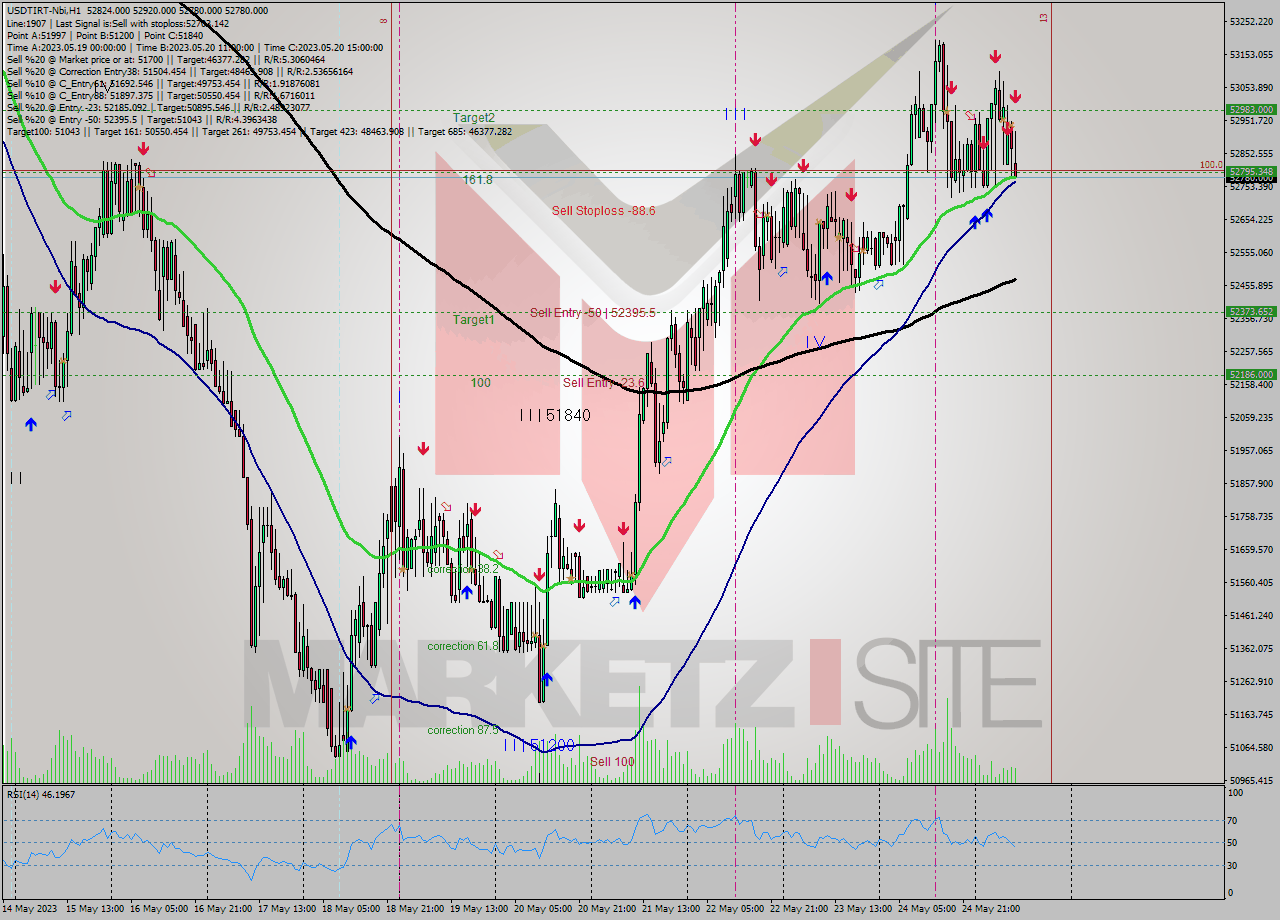Click the '161.8' Fibonacci label
1280x920 pixels.
[x=478, y=180]
